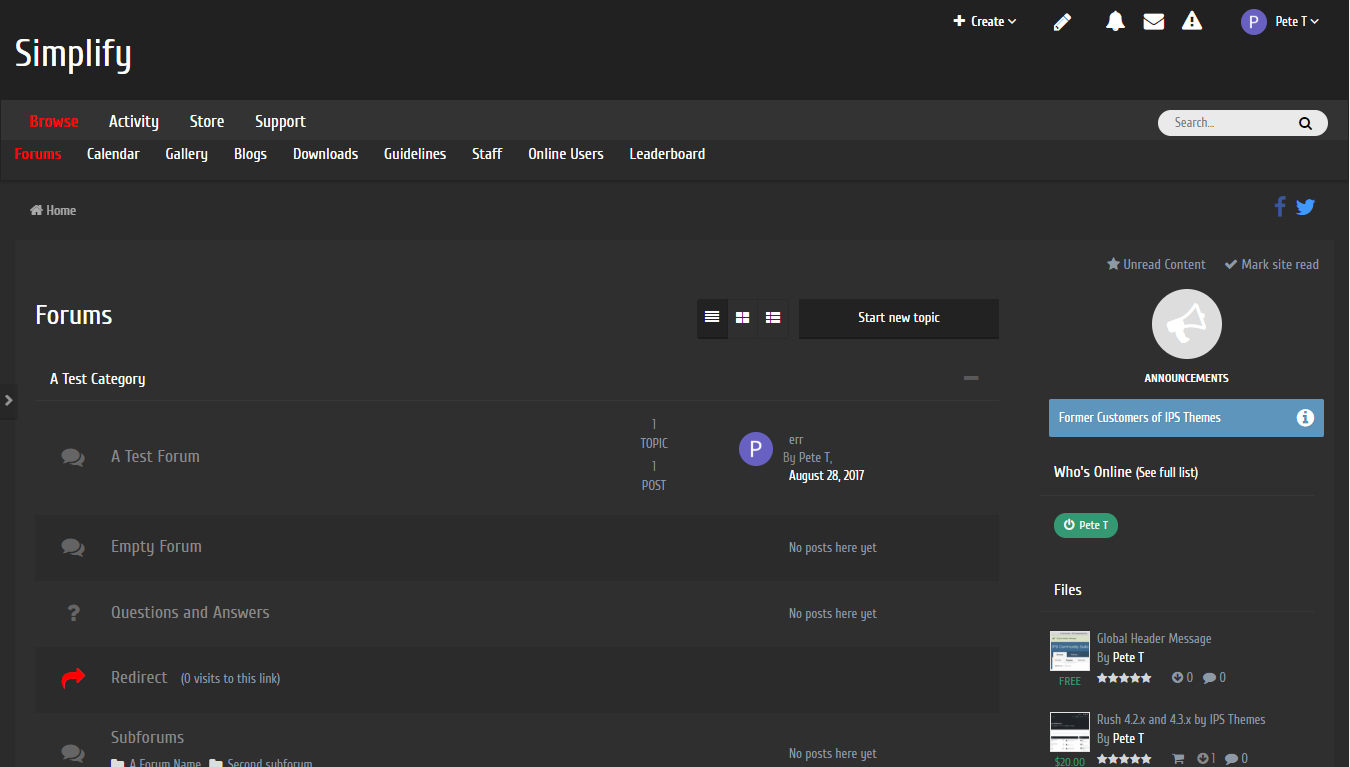Open the Guidelines submenu item
1350x767 pixels.
415,154
